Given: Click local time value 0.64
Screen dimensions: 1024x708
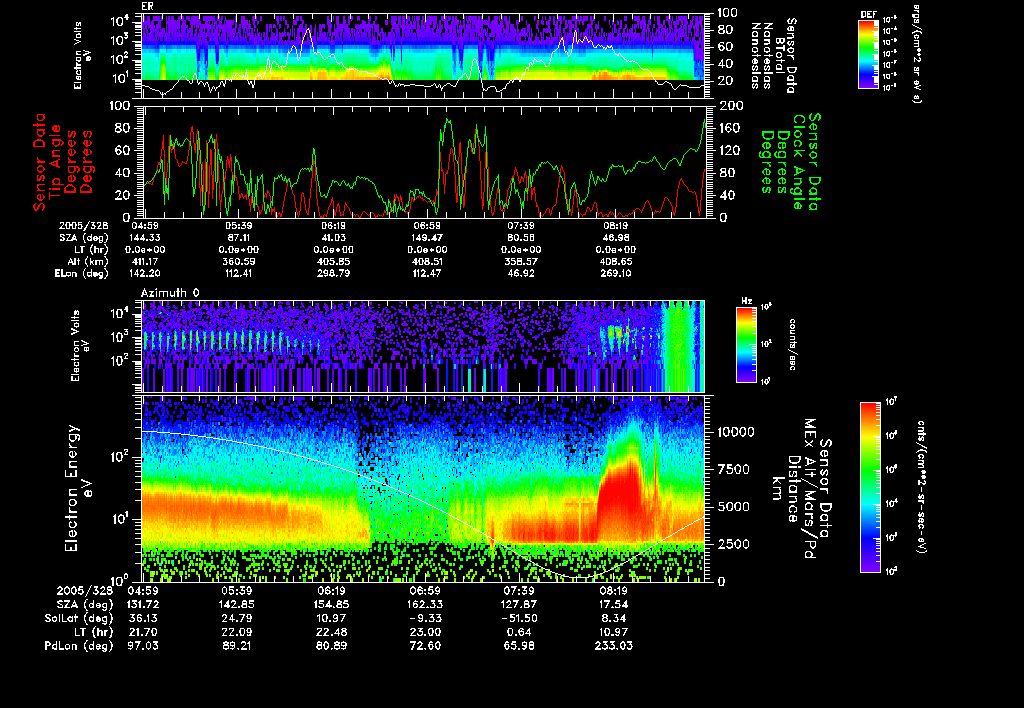Looking at the screenshot, I should [x=519, y=632].
